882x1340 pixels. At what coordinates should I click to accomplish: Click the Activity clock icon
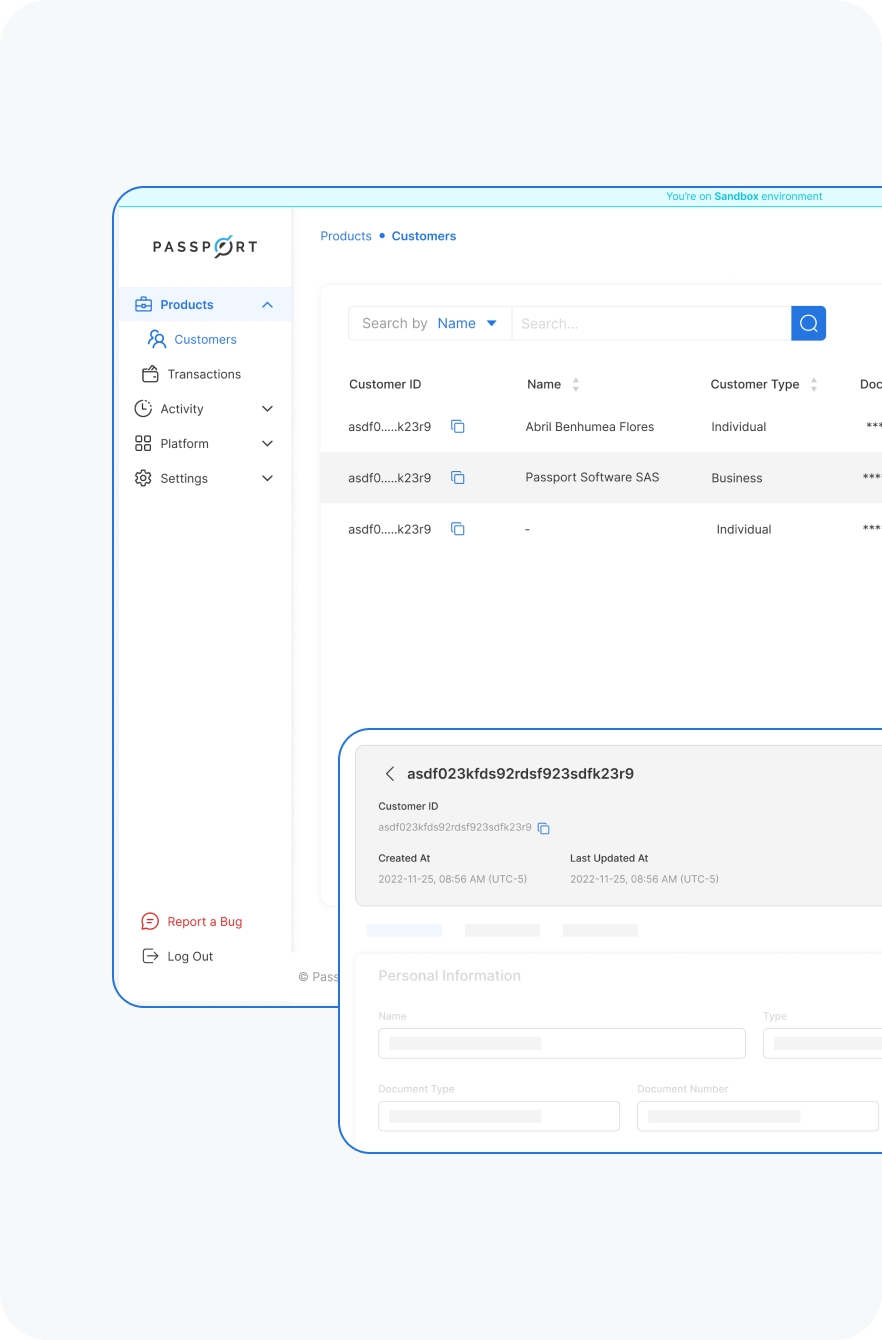pyautogui.click(x=143, y=408)
